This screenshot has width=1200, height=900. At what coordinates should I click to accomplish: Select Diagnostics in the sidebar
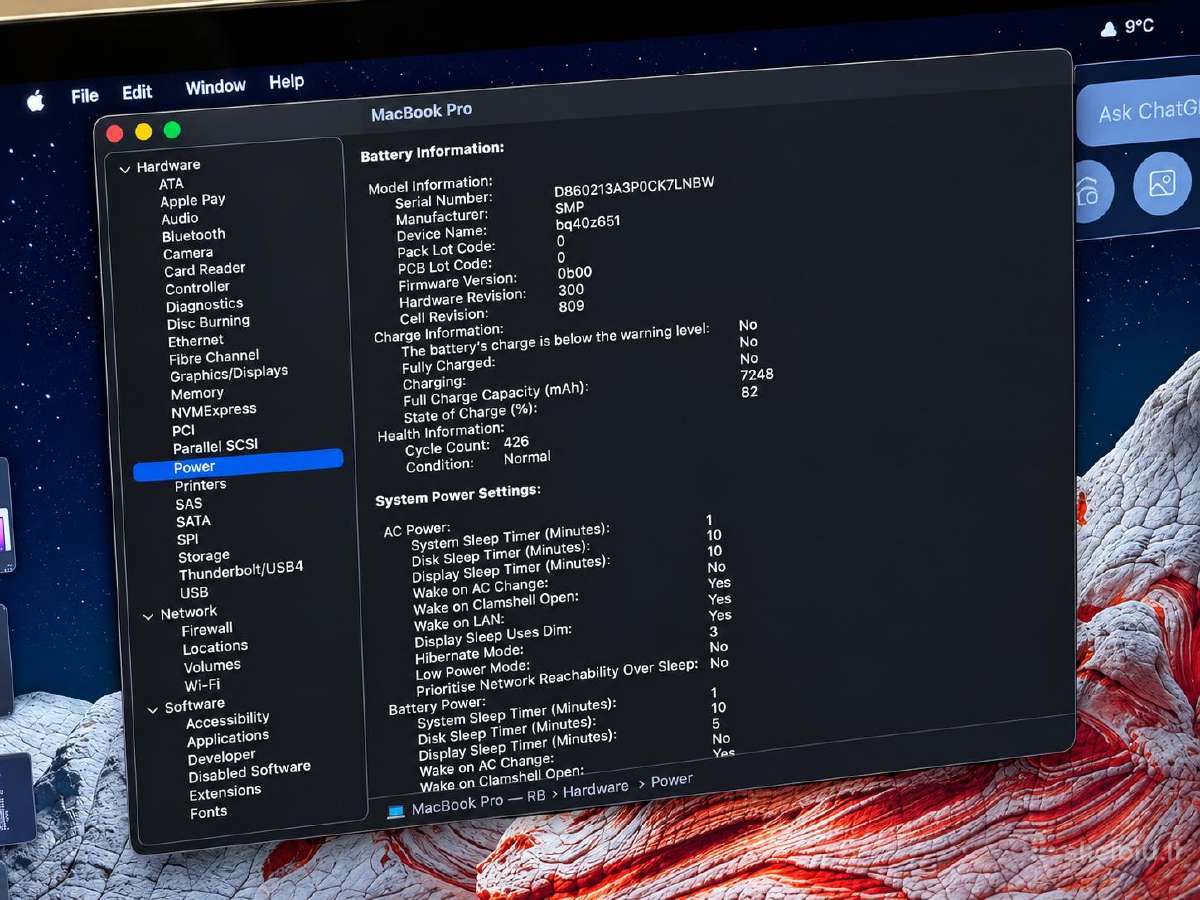point(204,304)
